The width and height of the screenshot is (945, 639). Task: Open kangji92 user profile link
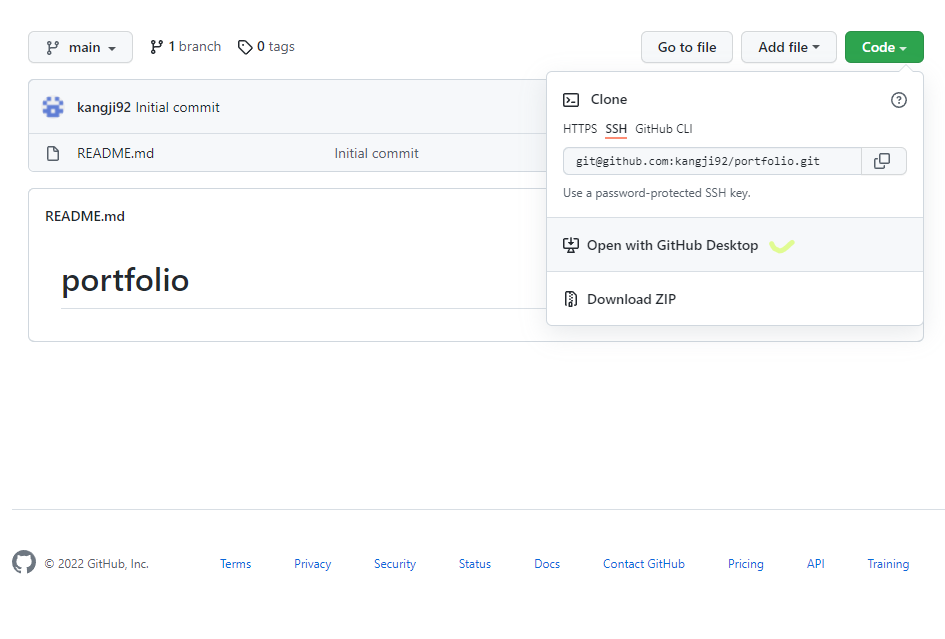coord(104,107)
